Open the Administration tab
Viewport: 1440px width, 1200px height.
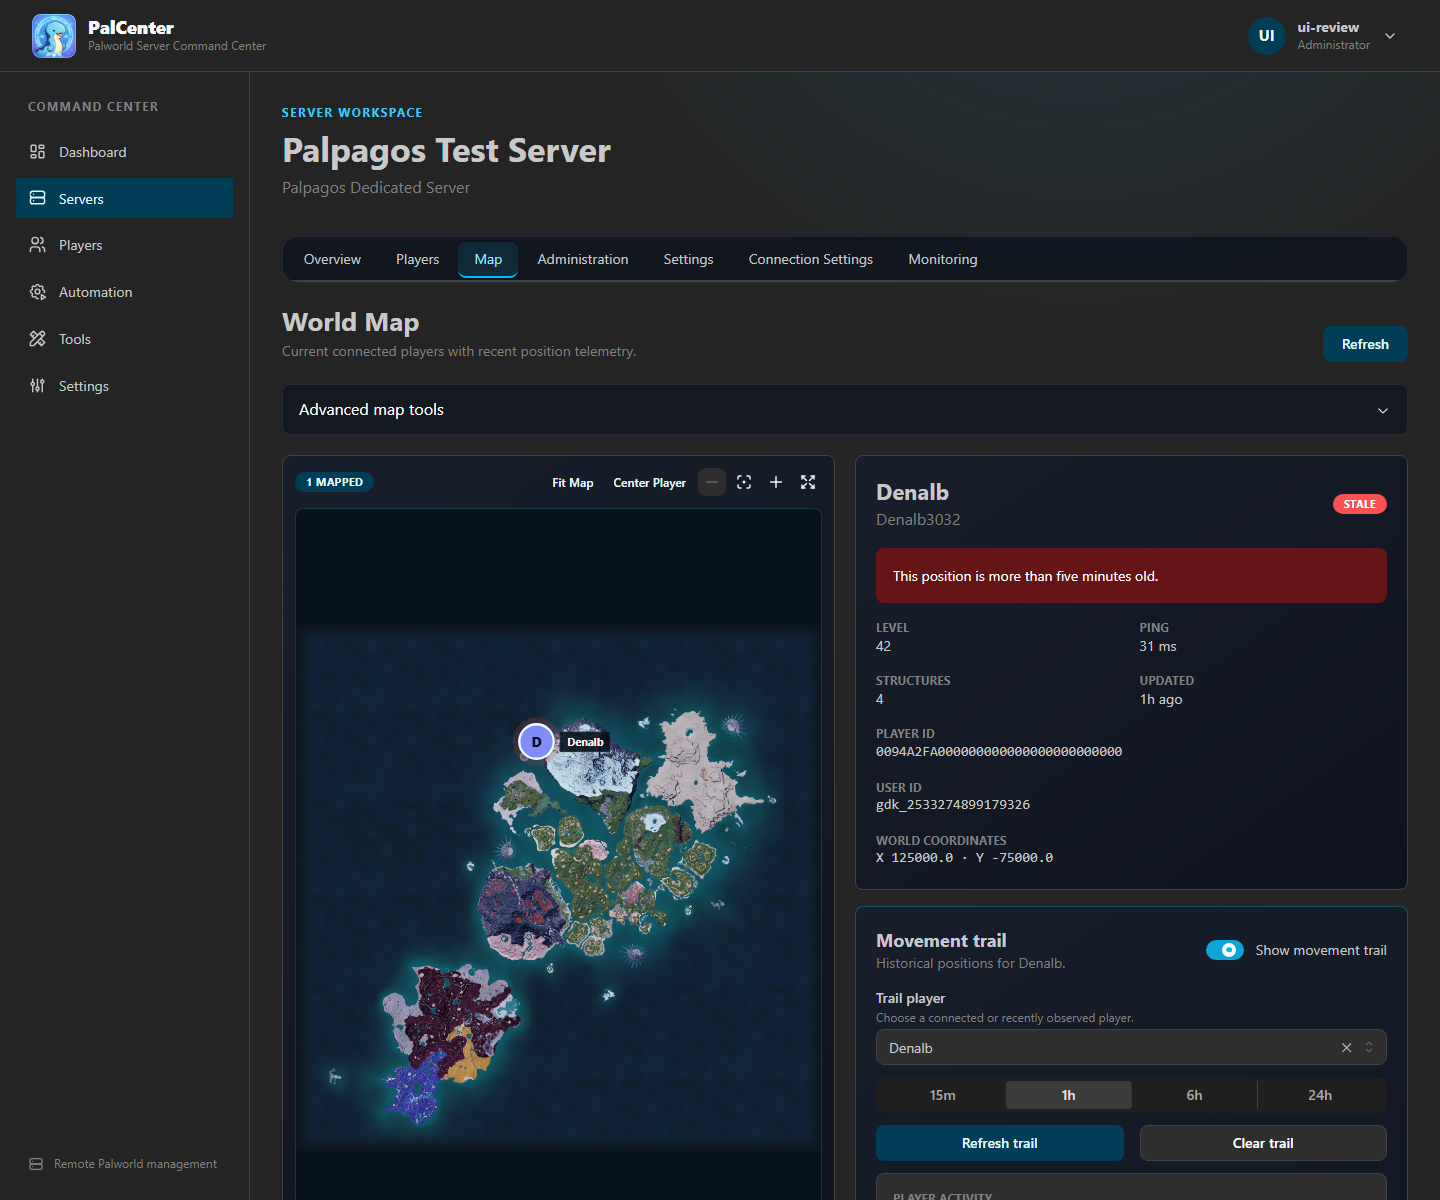[x=583, y=259]
